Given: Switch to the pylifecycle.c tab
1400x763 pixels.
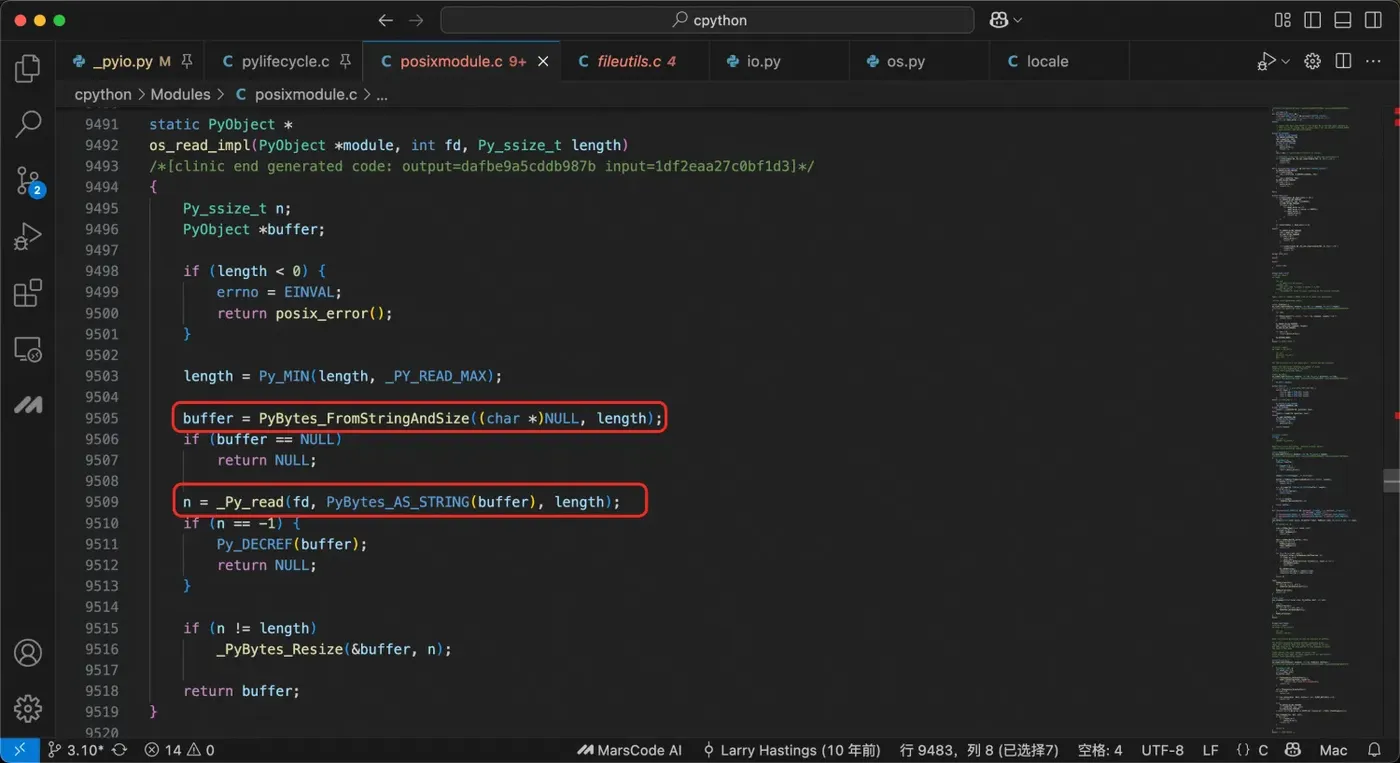Looking at the screenshot, I should [285, 61].
